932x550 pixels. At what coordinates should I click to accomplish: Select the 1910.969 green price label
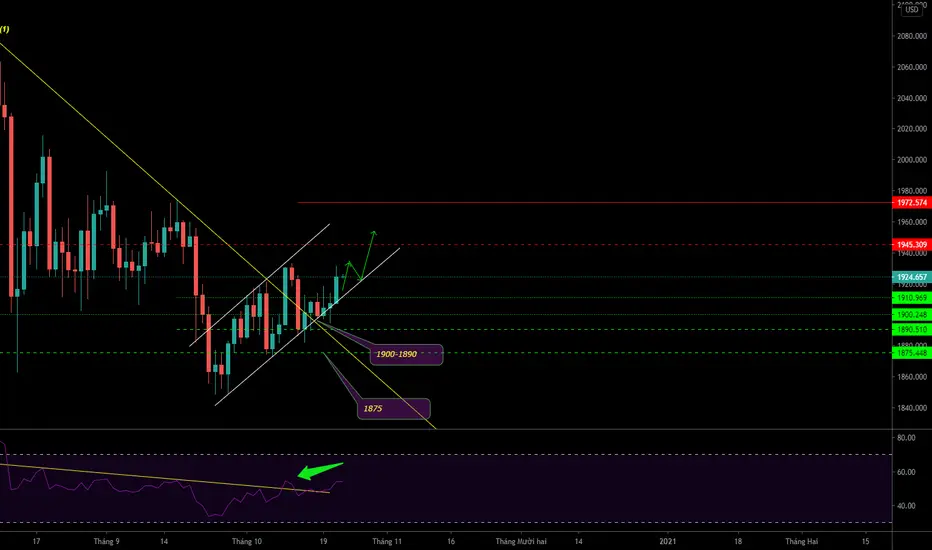912,298
